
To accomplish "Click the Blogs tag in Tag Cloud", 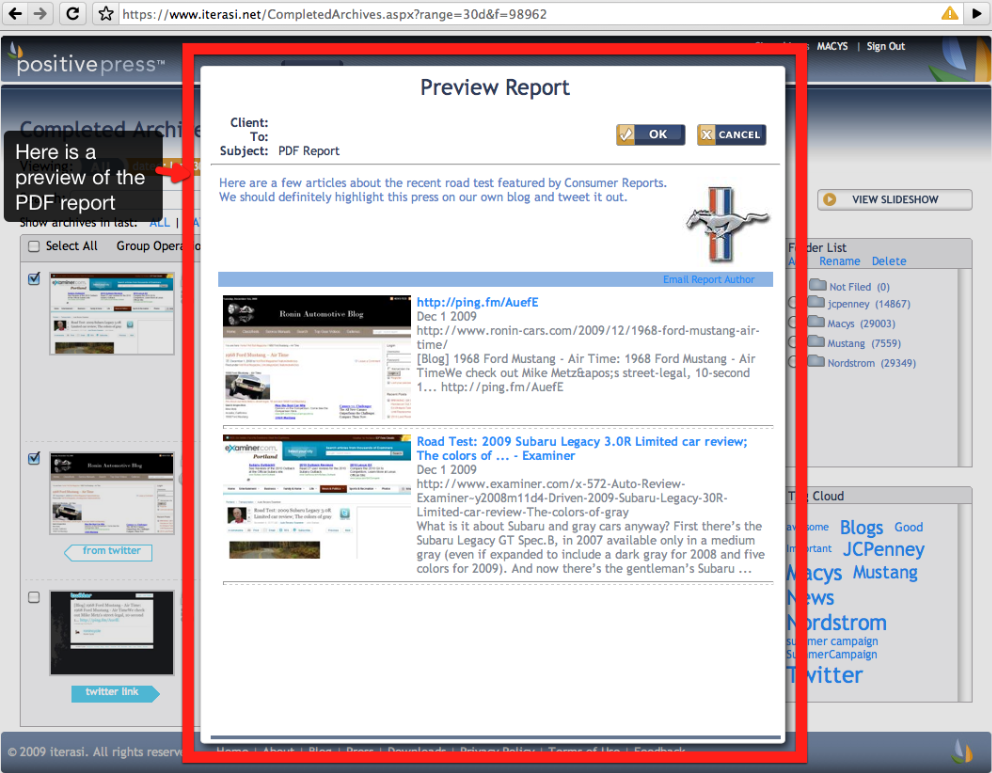I will point(860,528).
